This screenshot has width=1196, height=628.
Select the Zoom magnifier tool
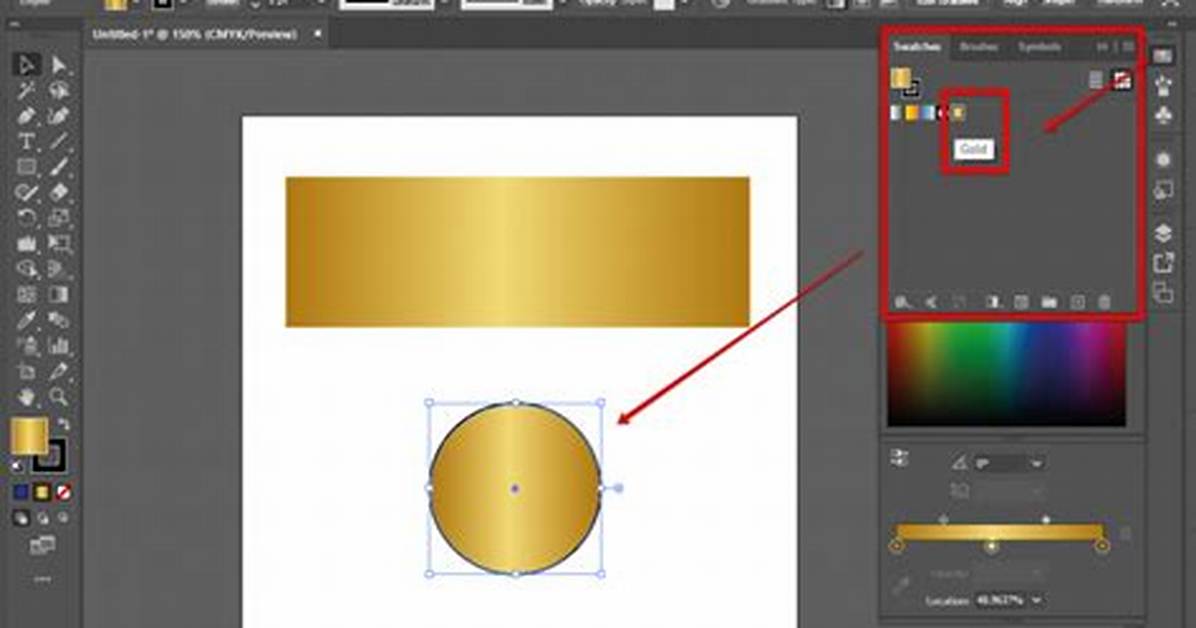tap(59, 397)
